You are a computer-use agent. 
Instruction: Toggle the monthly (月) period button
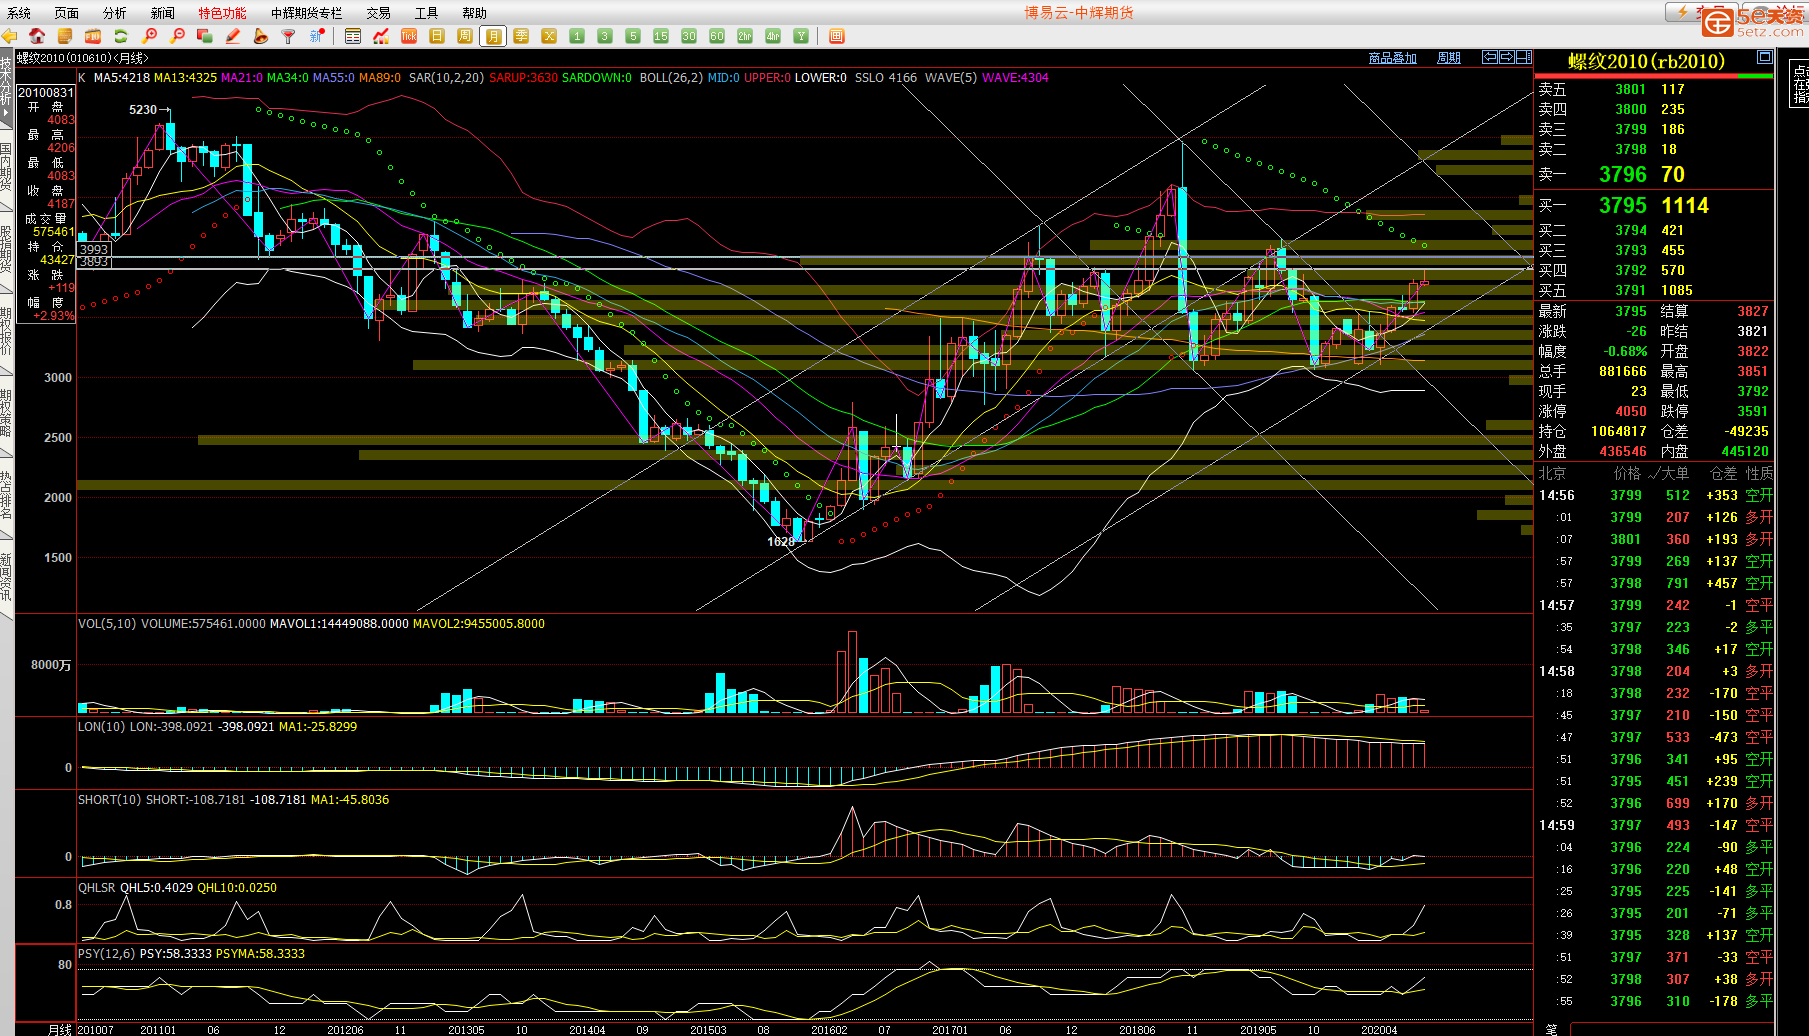[493, 36]
